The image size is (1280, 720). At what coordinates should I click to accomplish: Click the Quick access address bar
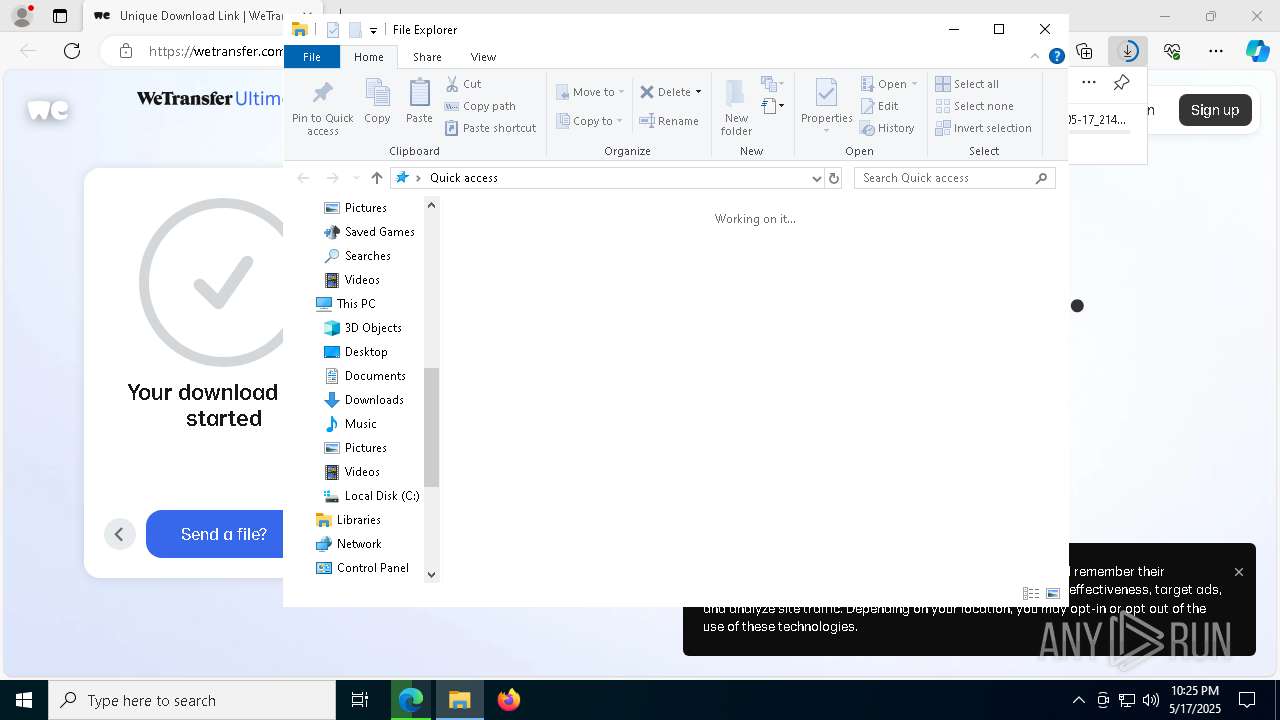[607, 178]
